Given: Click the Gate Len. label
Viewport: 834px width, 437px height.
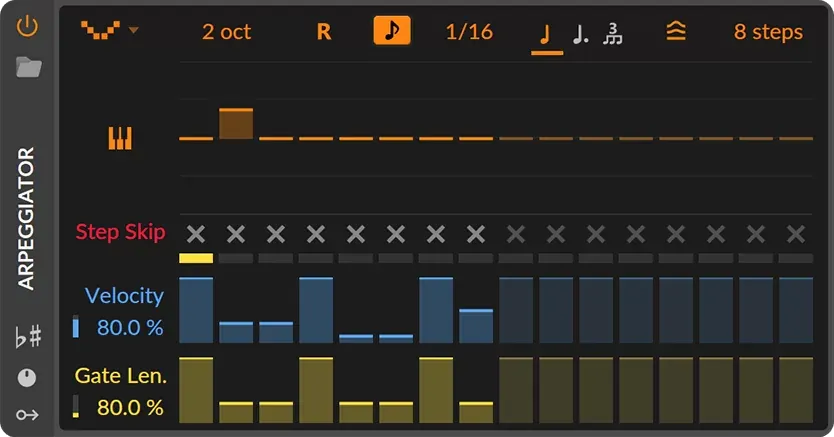Looking at the screenshot, I should click(121, 376).
